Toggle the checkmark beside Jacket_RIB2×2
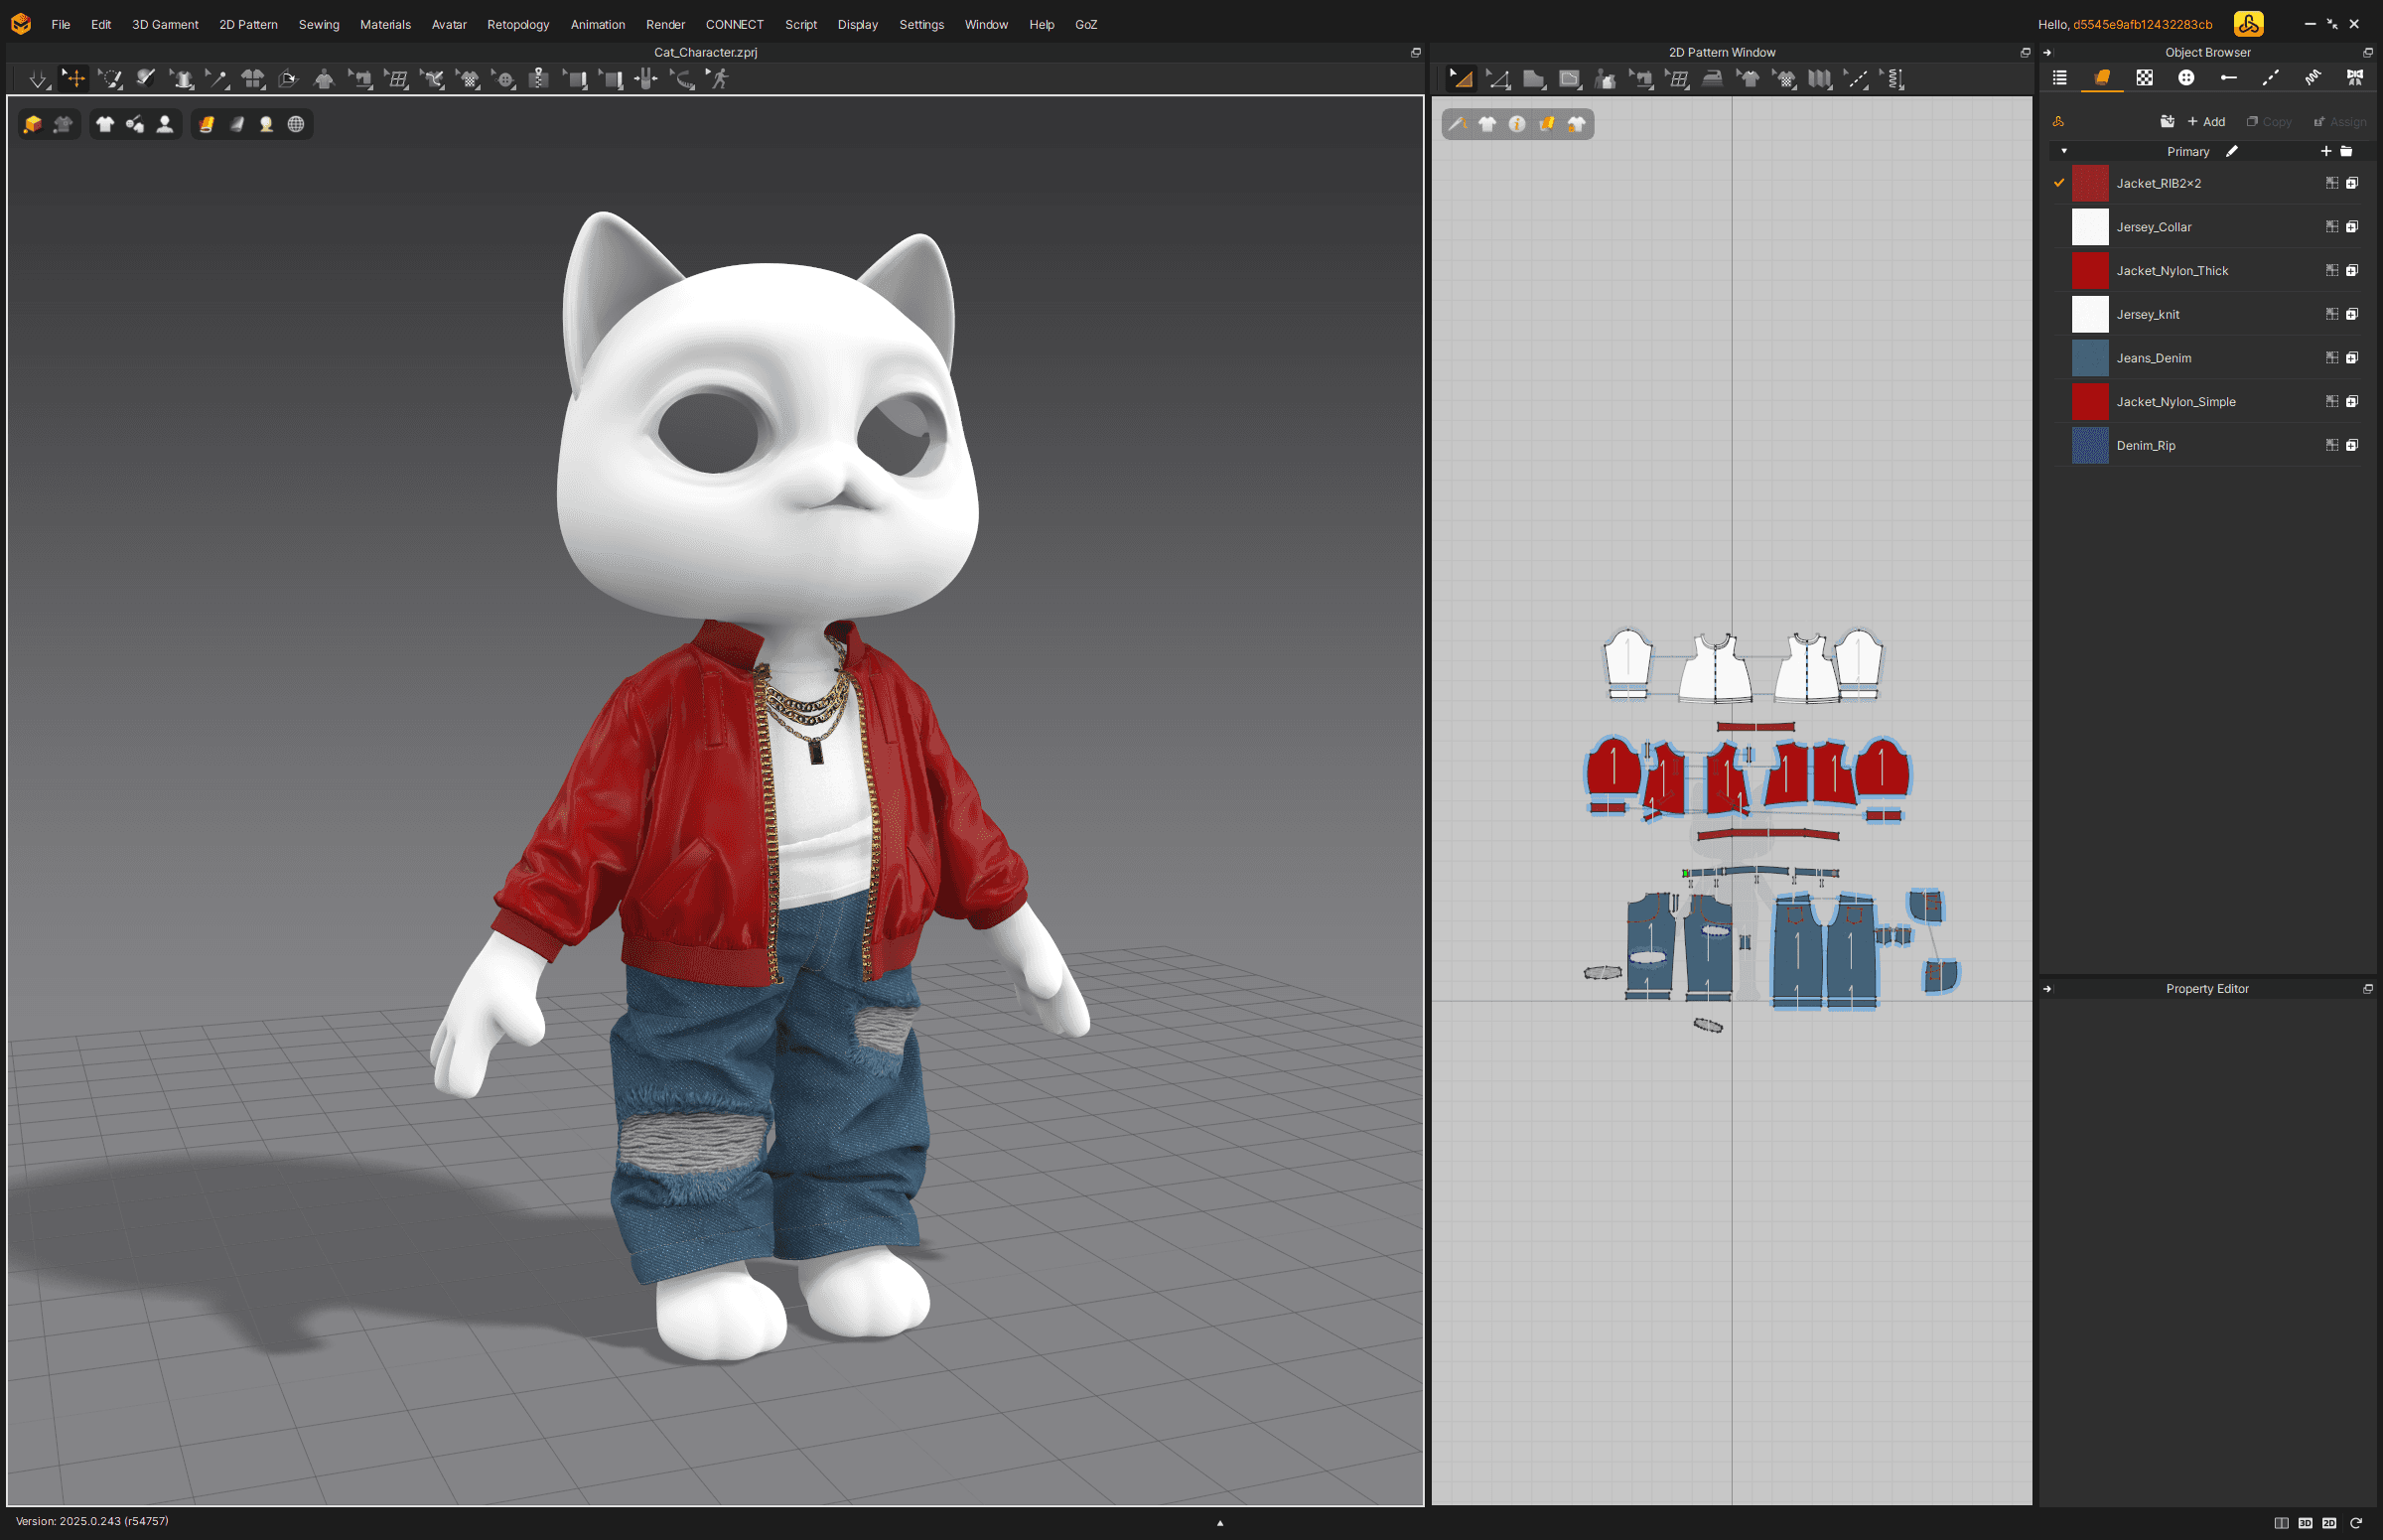 (x=2059, y=183)
